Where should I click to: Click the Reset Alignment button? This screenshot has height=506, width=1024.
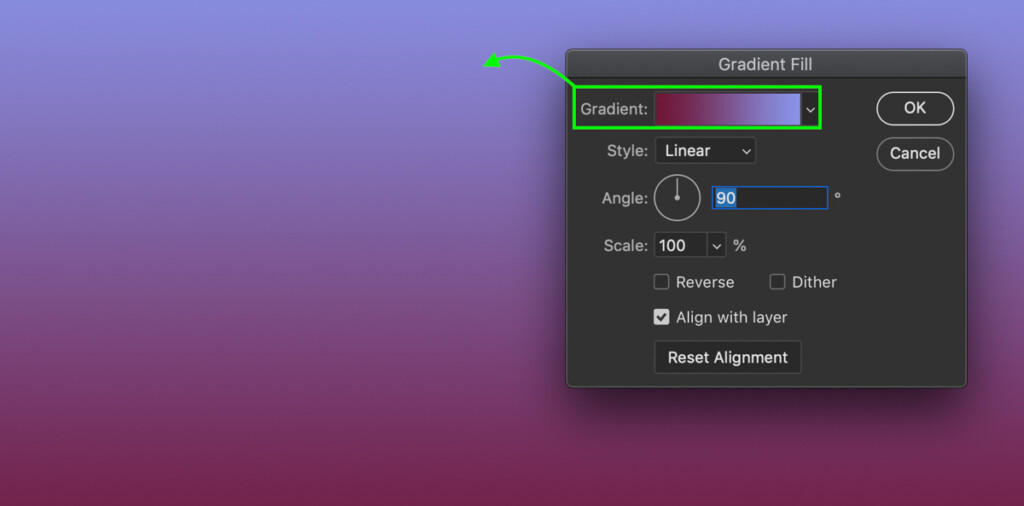click(x=727, y=357)
